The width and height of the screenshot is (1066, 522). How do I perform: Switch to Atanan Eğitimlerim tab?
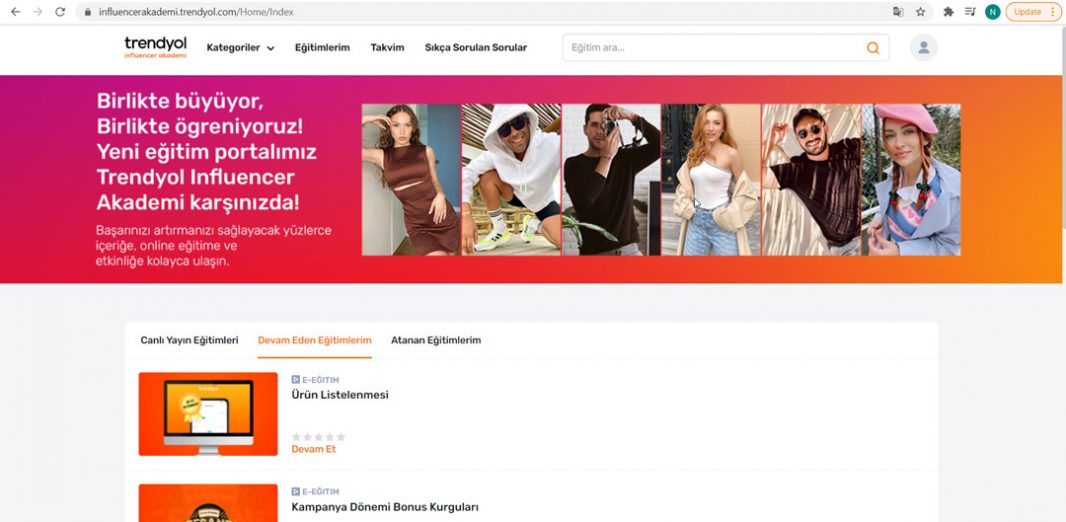click(x=436, y=340)
